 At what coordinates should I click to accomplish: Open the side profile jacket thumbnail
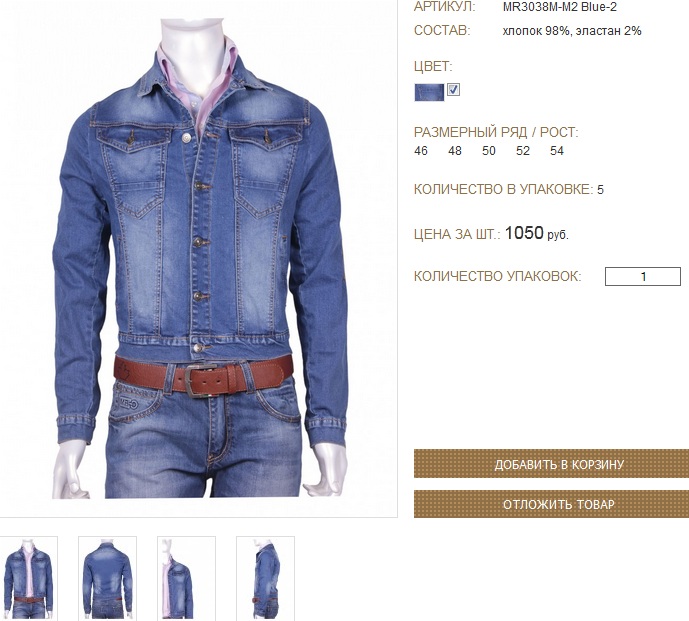pos(265,578)
